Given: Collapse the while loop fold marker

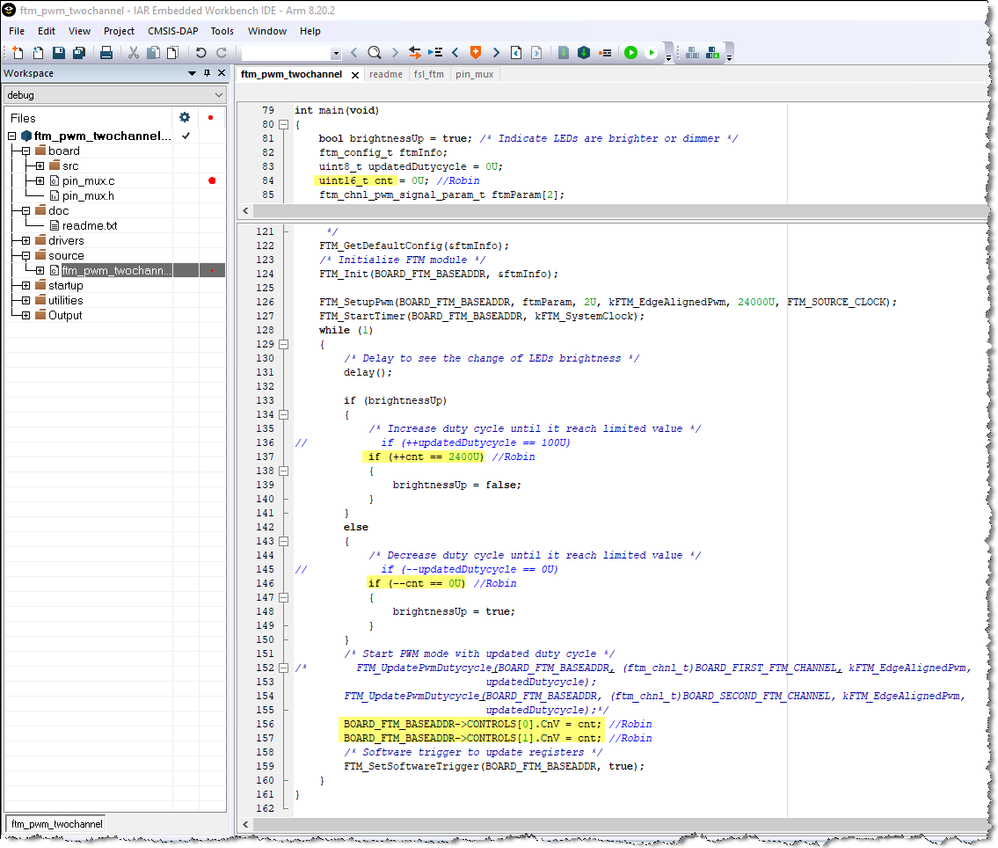Looking at the screenshot, I should (x=283, y=344).
